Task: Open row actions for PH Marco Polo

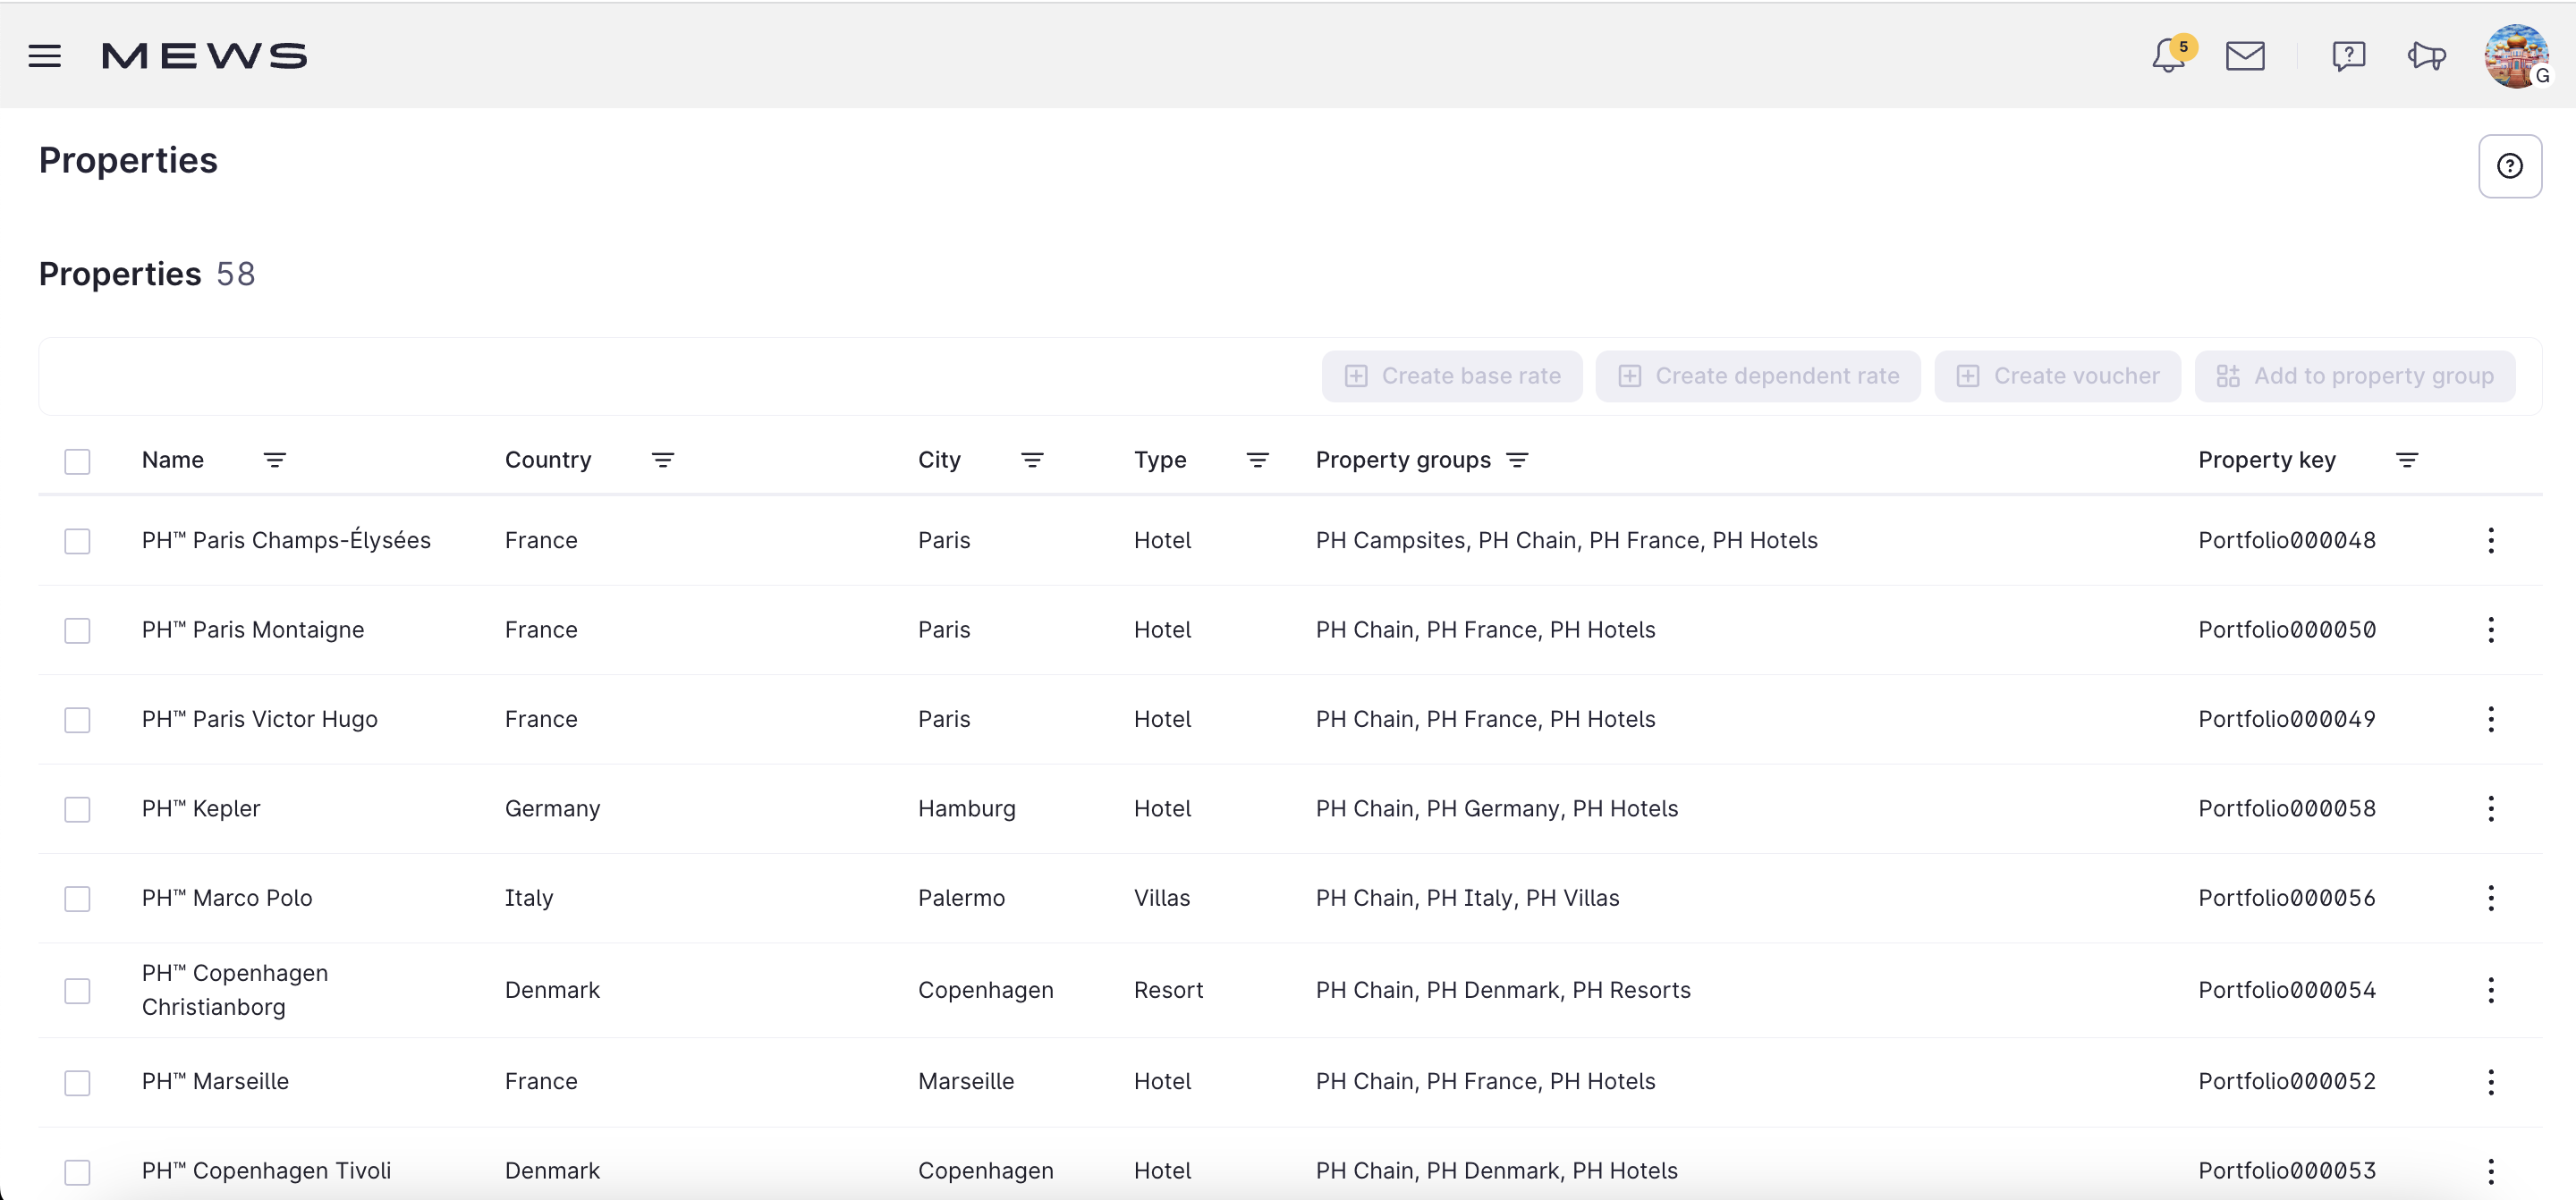Action: coord(2491,899)
